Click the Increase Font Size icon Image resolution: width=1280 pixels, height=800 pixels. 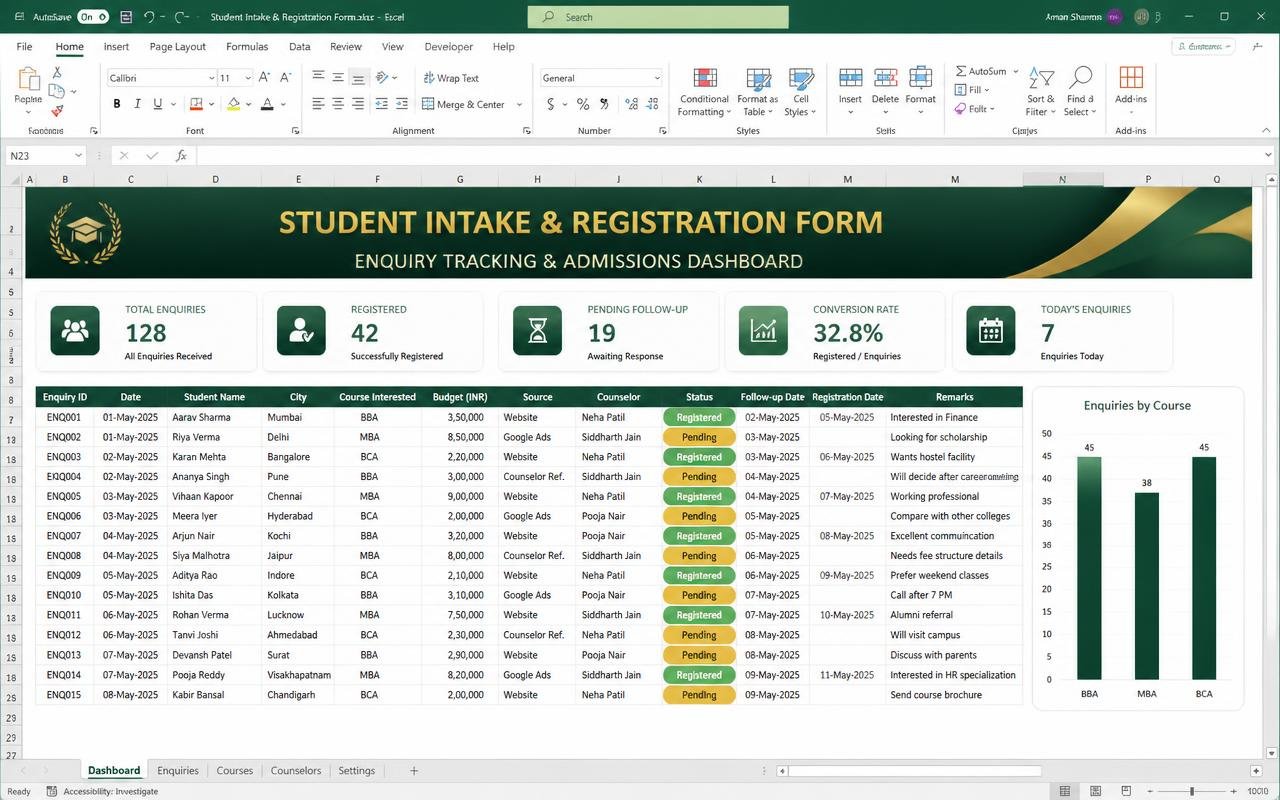point(264,78)
